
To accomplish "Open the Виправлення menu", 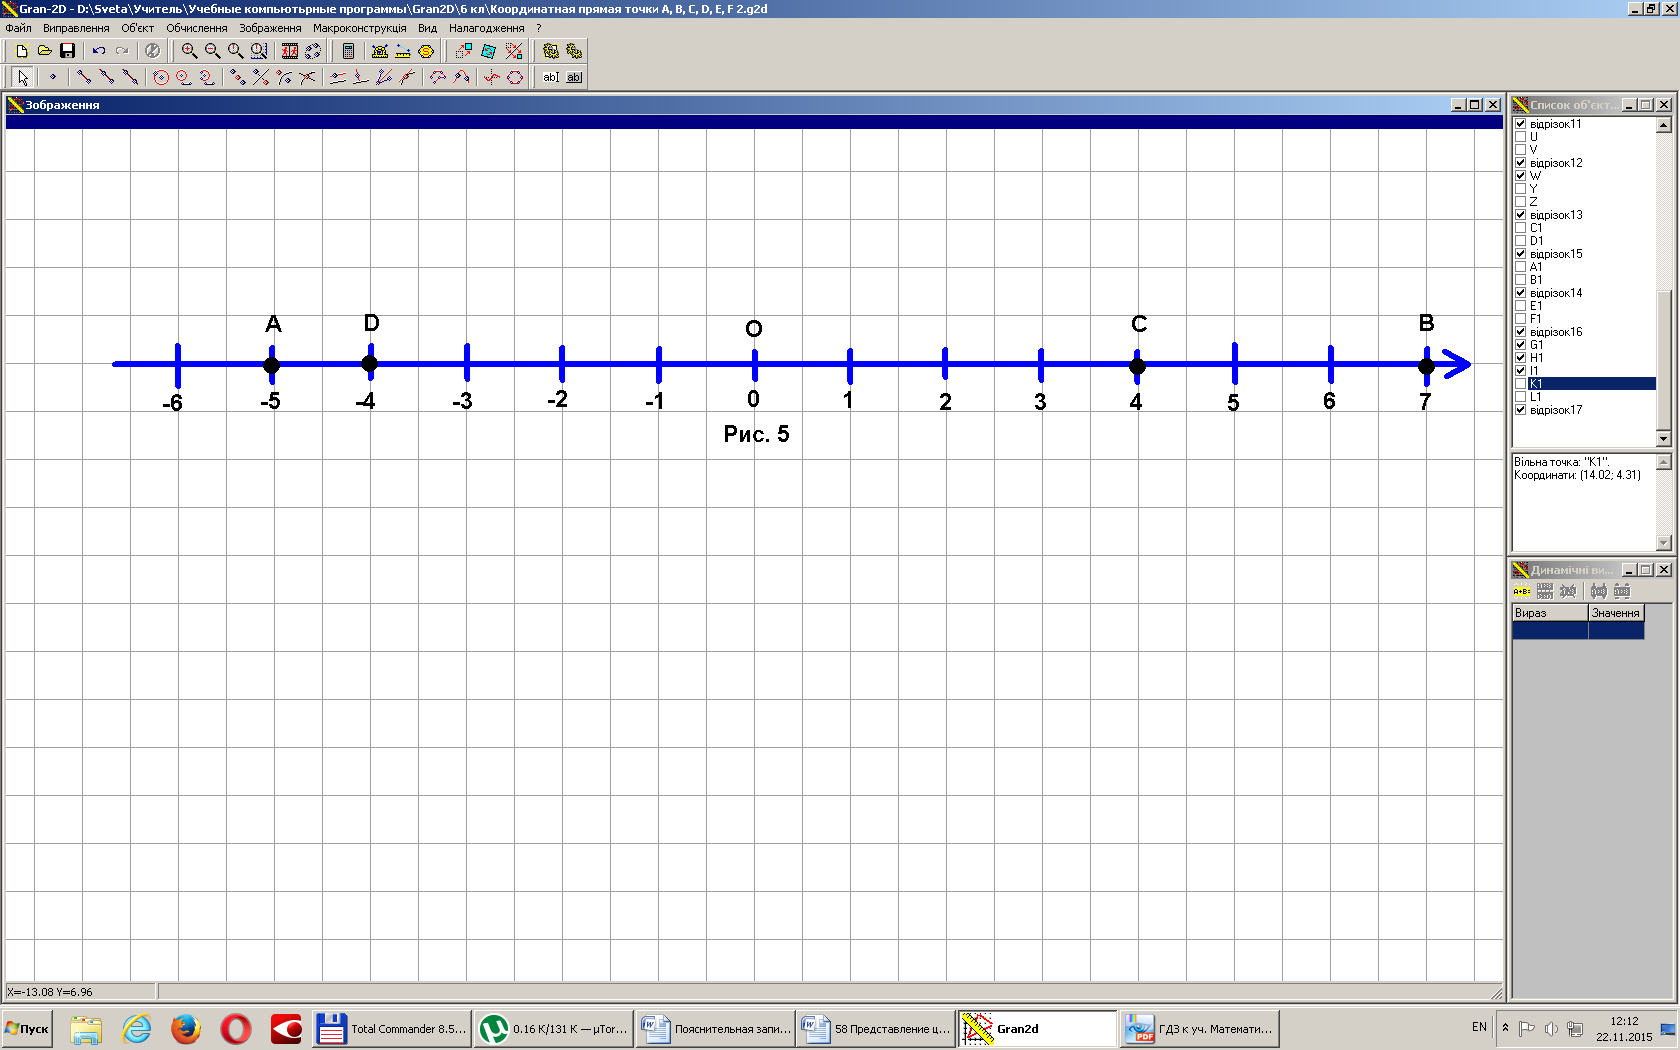I will [x=76, y=28].
